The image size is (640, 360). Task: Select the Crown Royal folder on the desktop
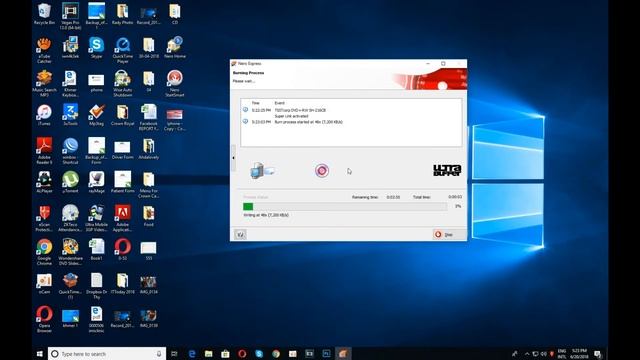coord(122,115)
